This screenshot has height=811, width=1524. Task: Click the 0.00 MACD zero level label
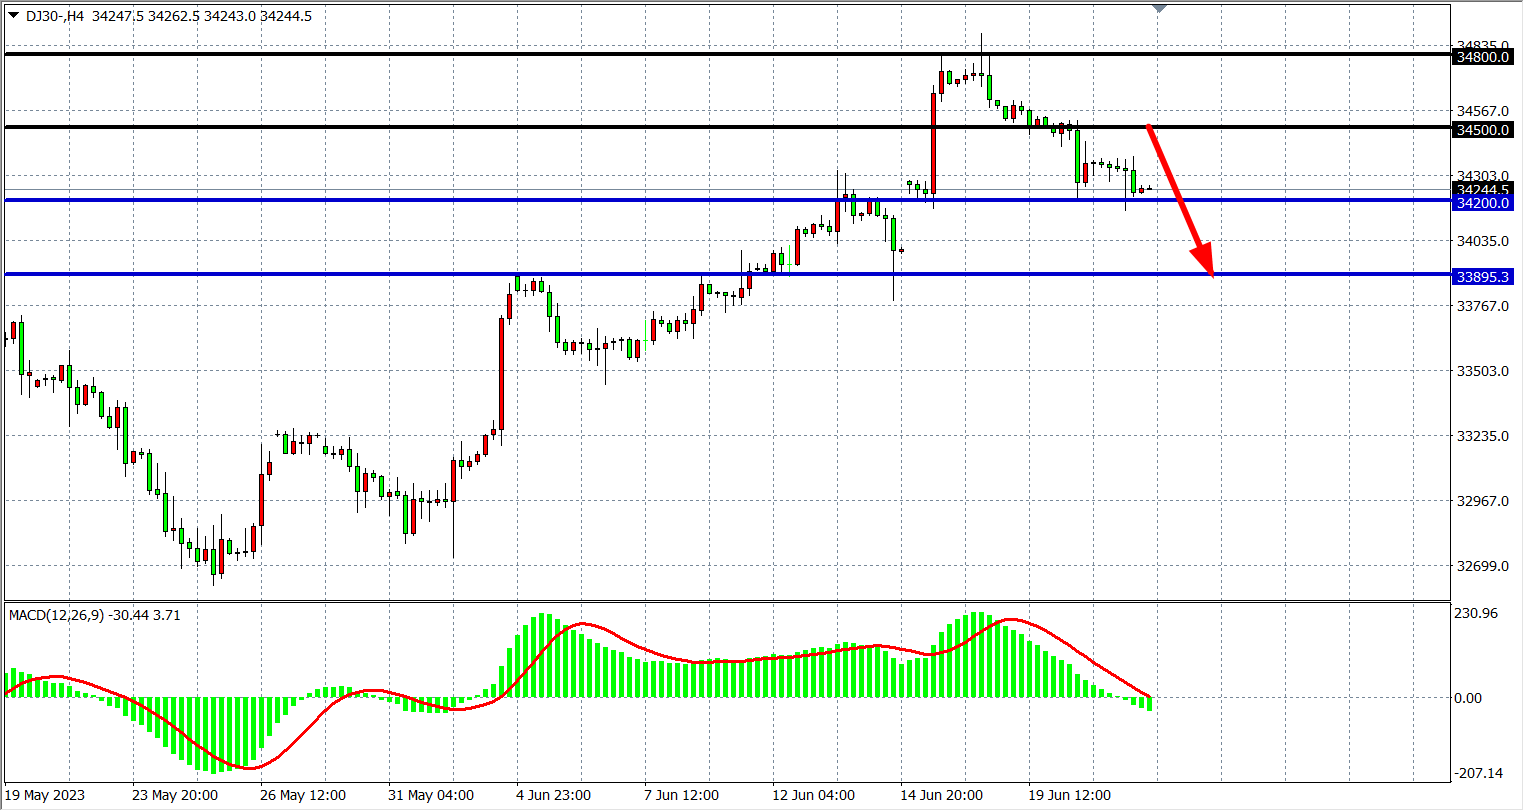1468,698
